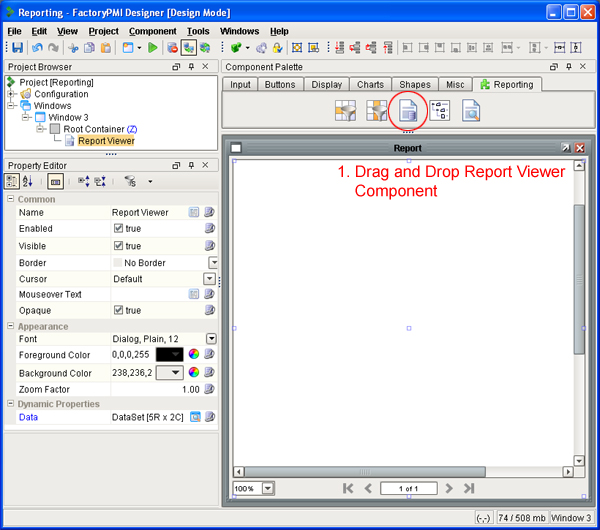Open the Project menu
The width and height of the screenshot is (600, 530).
tap(103, 31)
